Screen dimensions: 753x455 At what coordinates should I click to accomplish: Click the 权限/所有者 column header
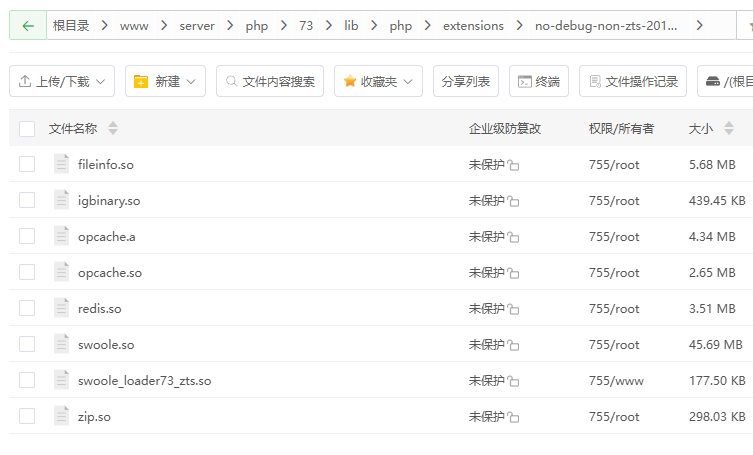pos(621,129)
